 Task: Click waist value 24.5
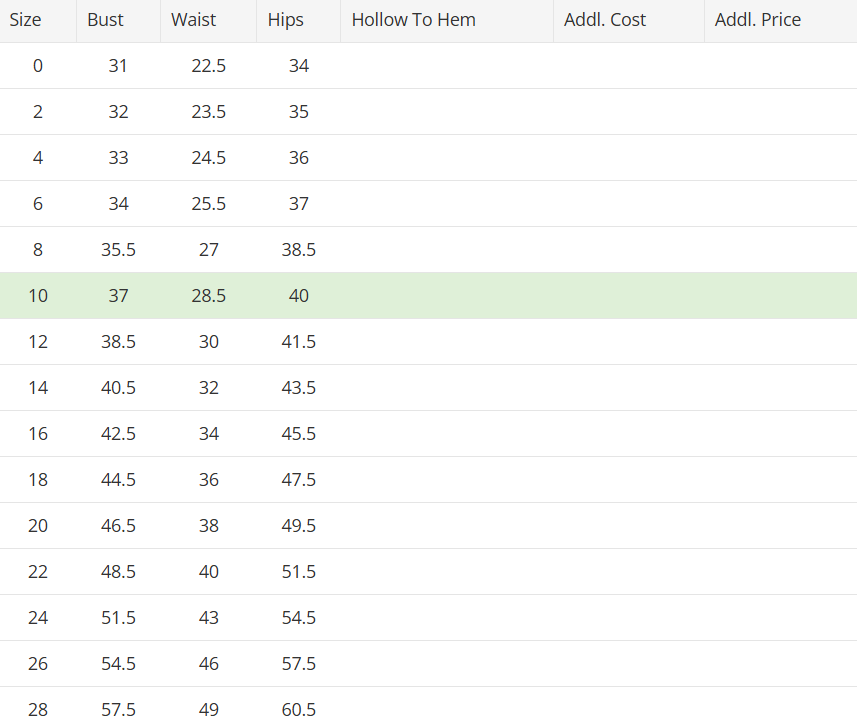tap(208, 157)
